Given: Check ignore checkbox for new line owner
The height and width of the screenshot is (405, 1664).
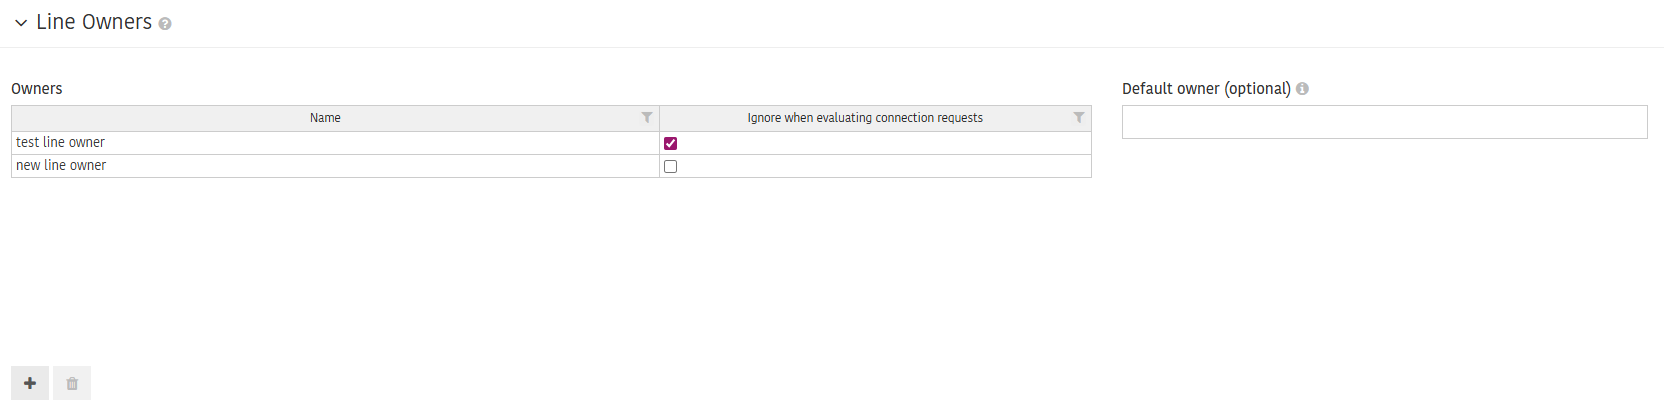Looking at the screenshot, I should pyautogui.click(x=670, y=166).
